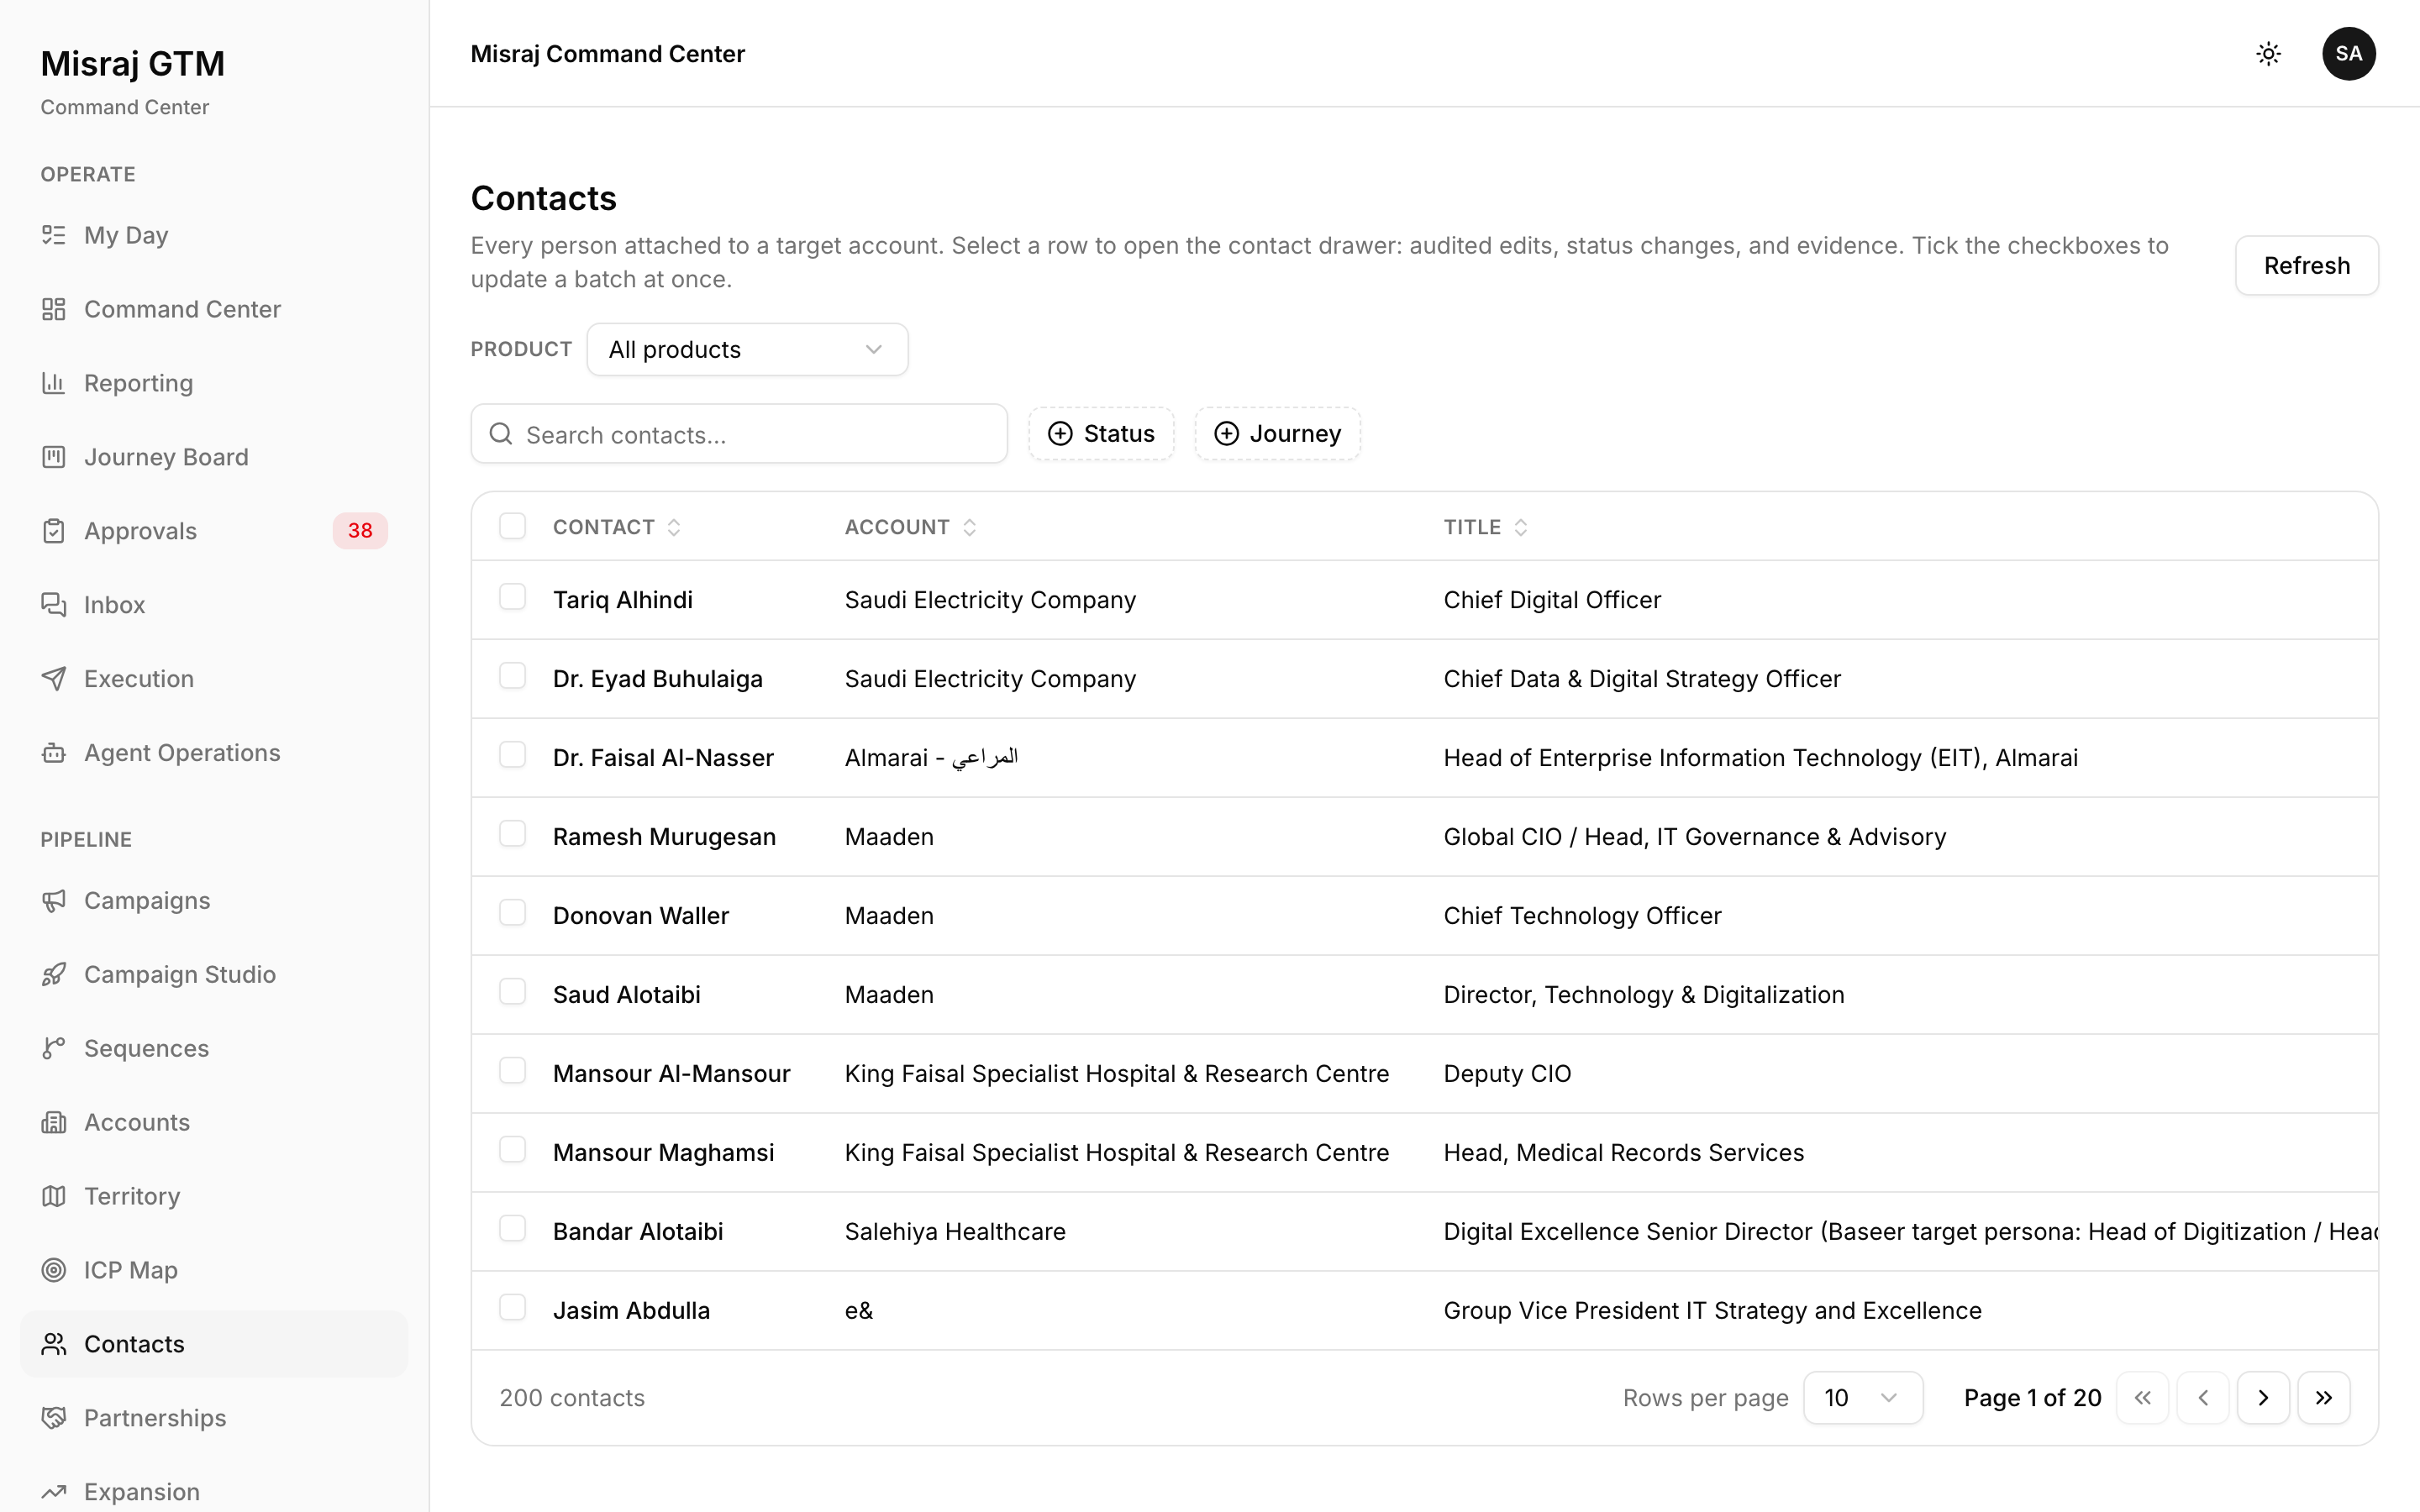Click the Expansion trending arrow icon

[x=54, y=1492]
